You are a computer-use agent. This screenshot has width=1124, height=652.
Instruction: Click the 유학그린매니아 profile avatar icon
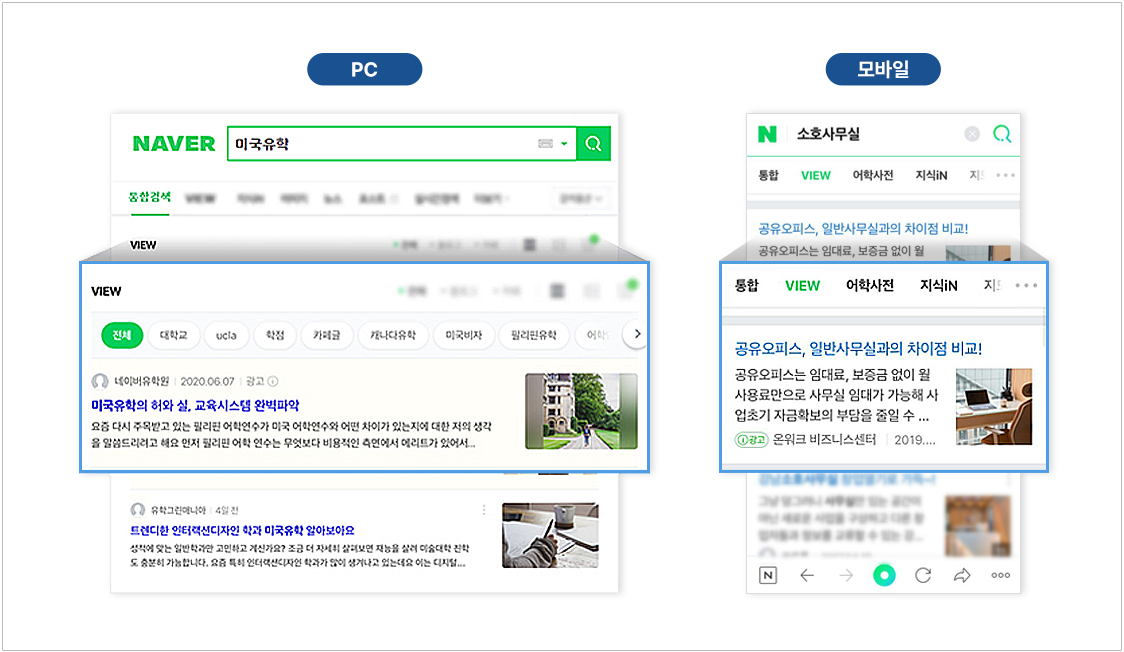point(138,510)
